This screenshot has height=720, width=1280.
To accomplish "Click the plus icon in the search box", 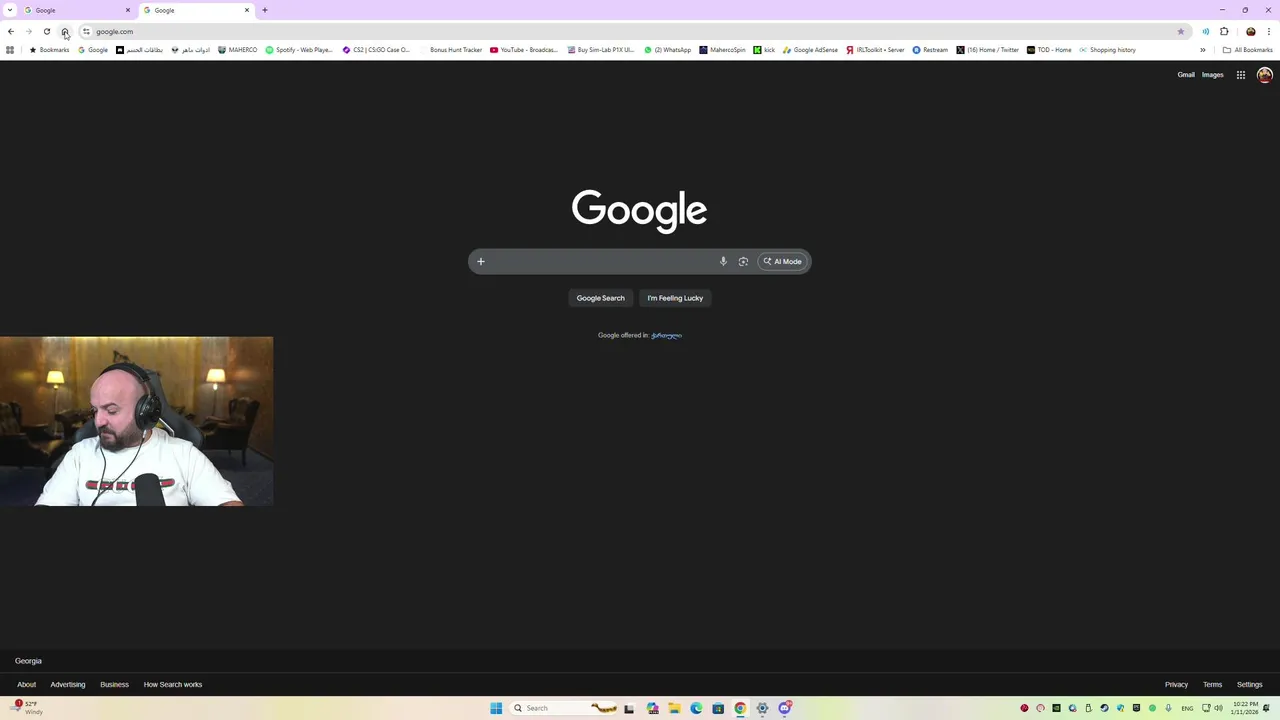I will pos(480,262).
